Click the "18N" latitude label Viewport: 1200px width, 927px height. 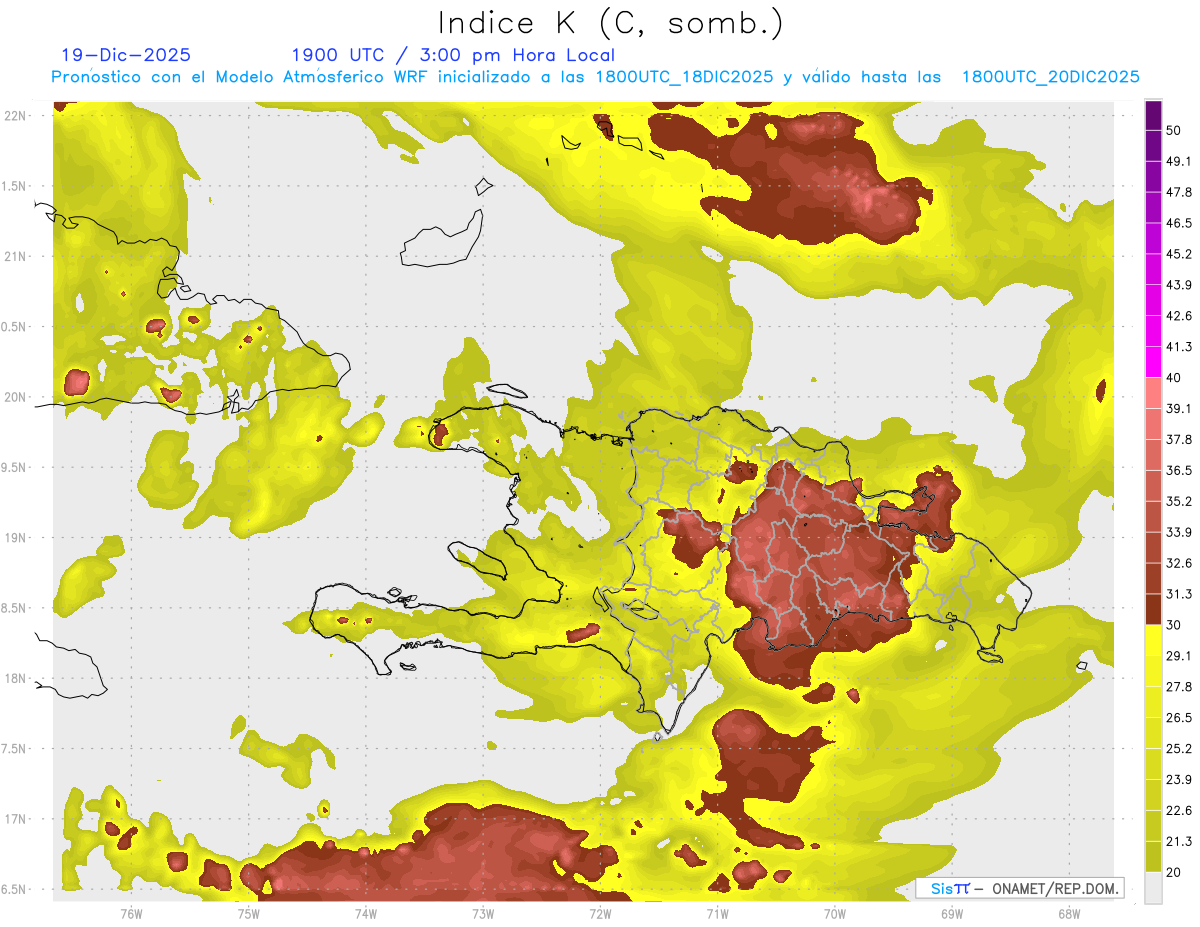pyautogui.click(x=15, y=678)
